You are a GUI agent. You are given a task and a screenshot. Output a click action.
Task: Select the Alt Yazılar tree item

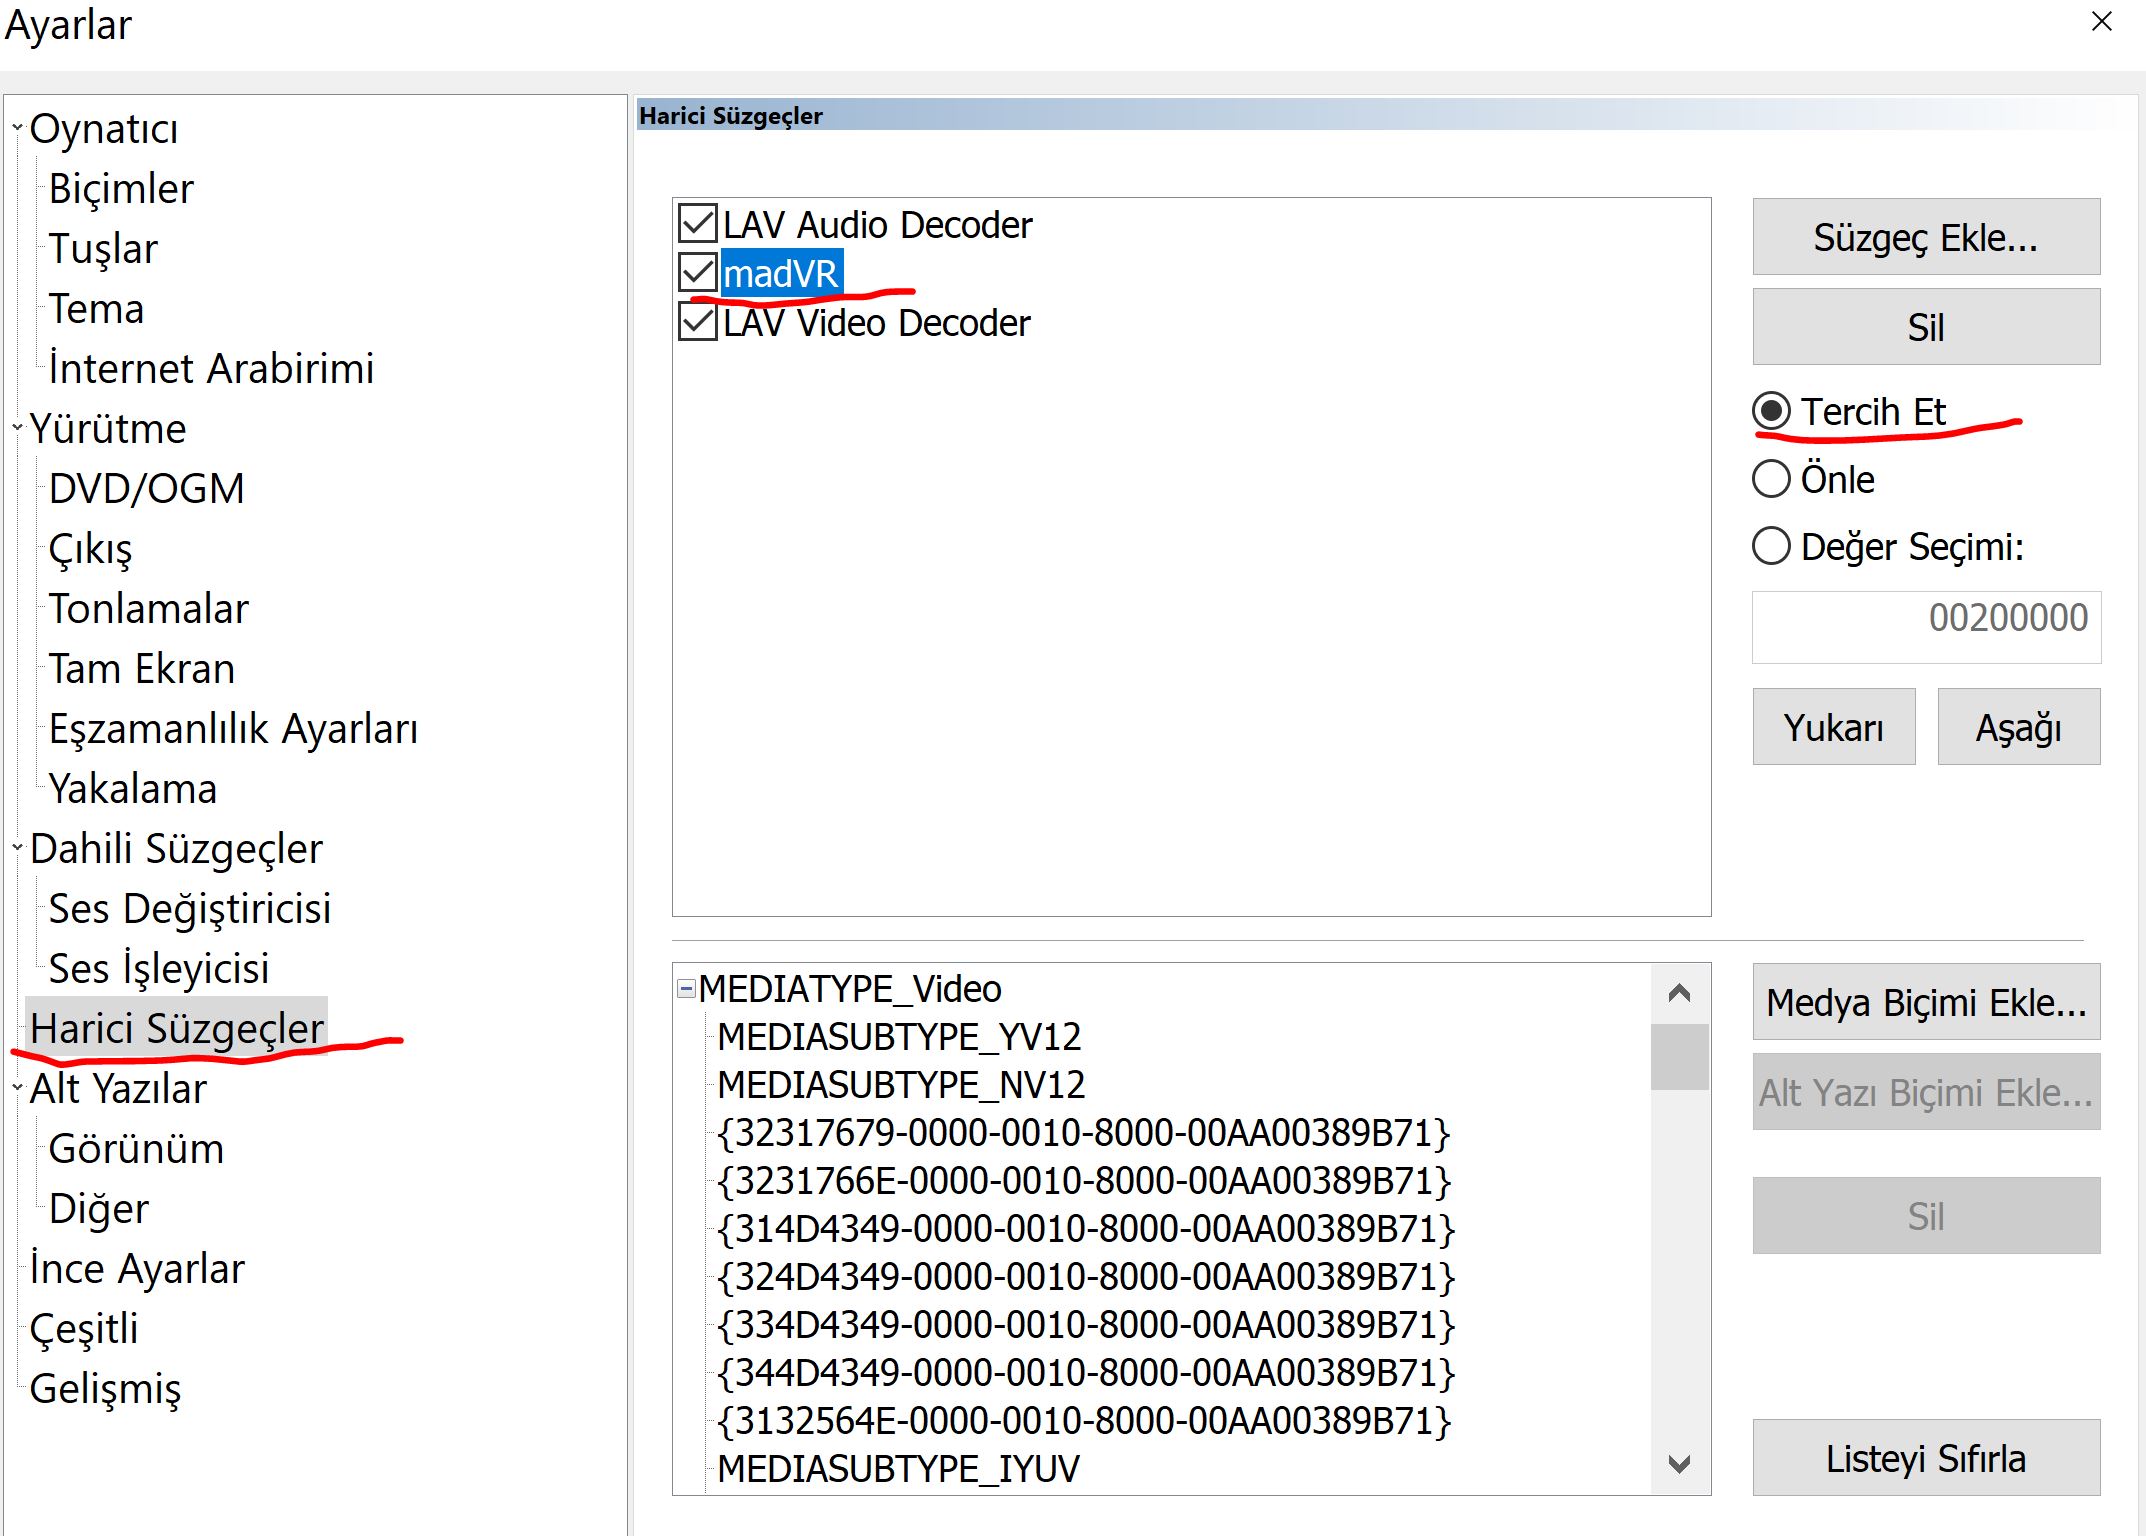(118, 1088)
